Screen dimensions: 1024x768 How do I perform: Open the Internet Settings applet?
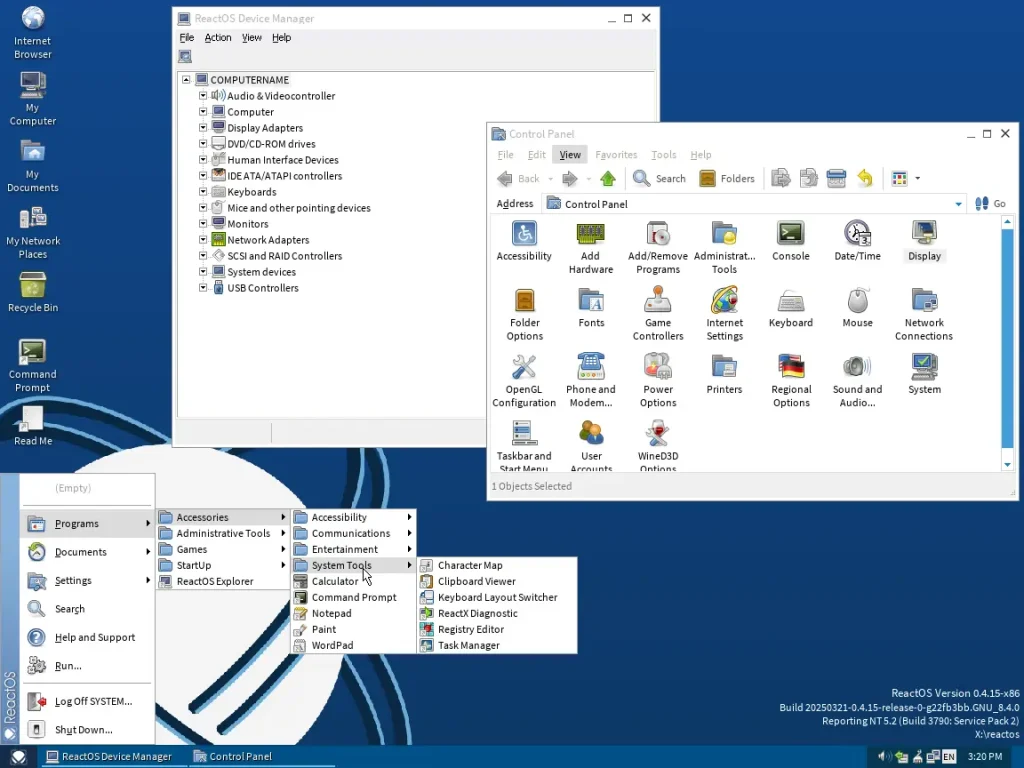[x=724, y=314]
